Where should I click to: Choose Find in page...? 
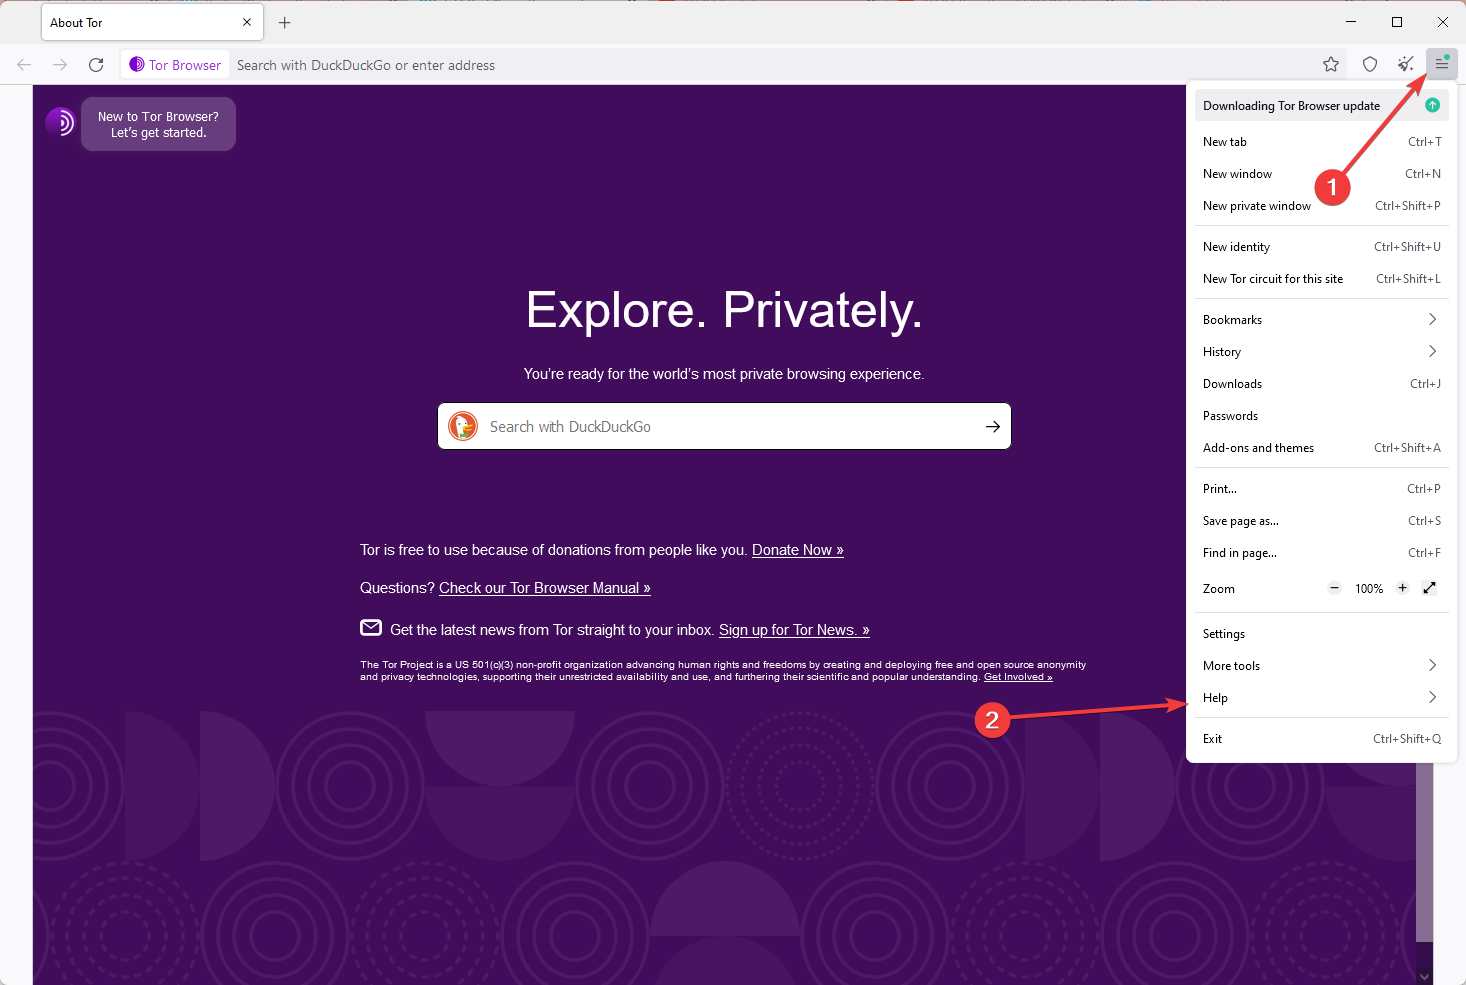[x=1321, y=553]
